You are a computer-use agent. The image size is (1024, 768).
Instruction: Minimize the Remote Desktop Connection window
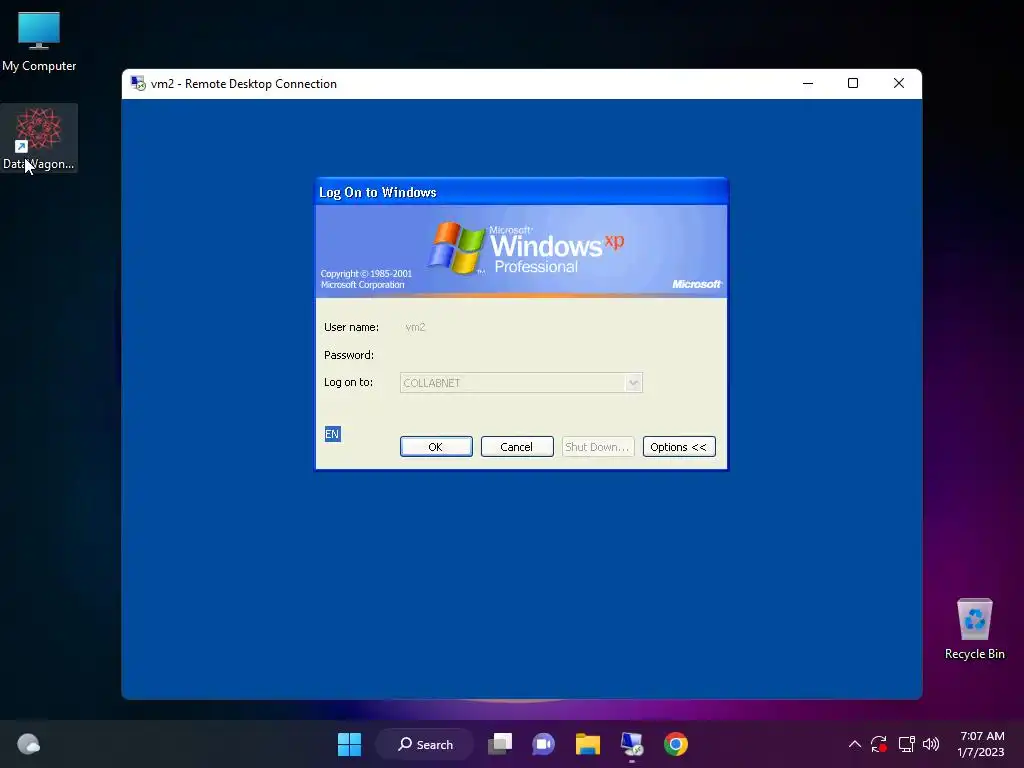[808, 84]
